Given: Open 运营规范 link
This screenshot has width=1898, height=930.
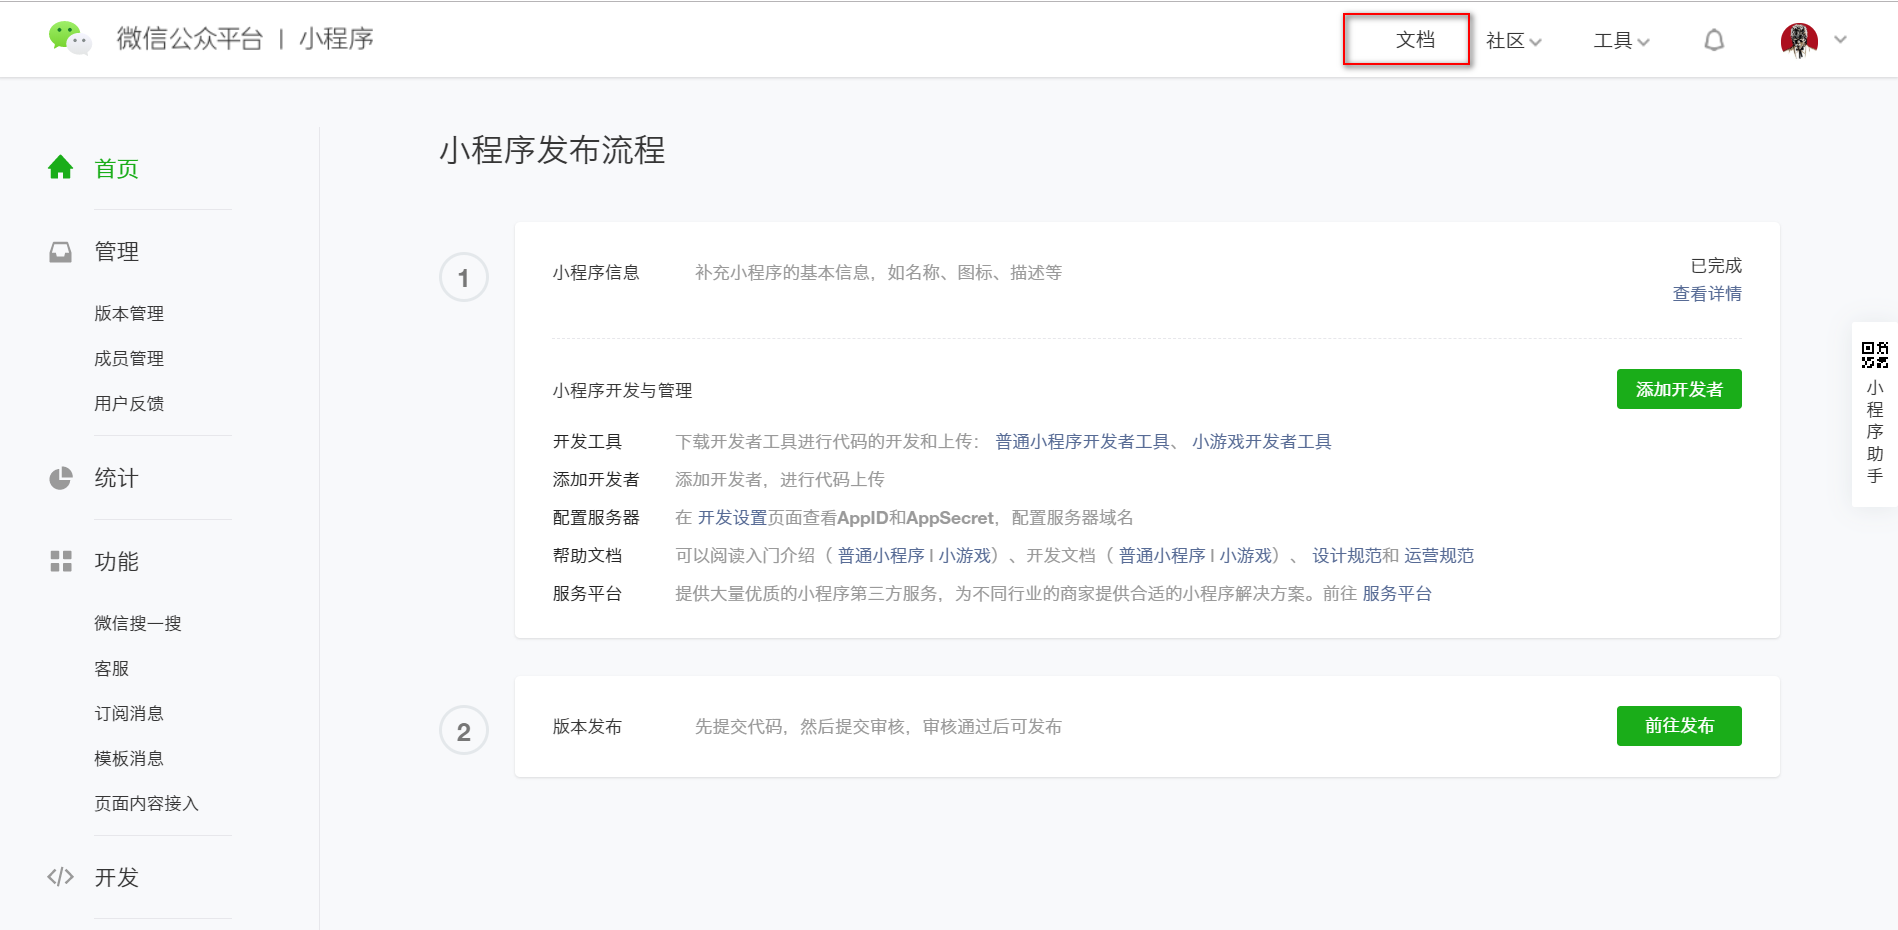Looking at the screenshot, I should point(1439,556).
